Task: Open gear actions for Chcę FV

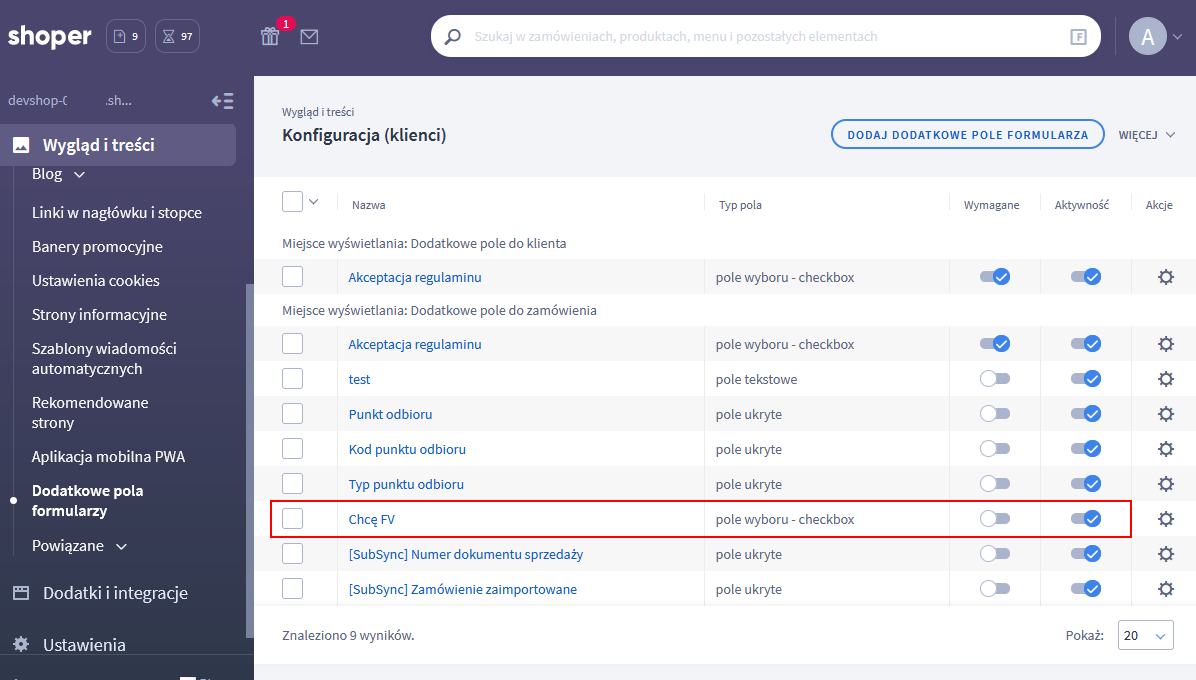Action: pos(1165,519)
